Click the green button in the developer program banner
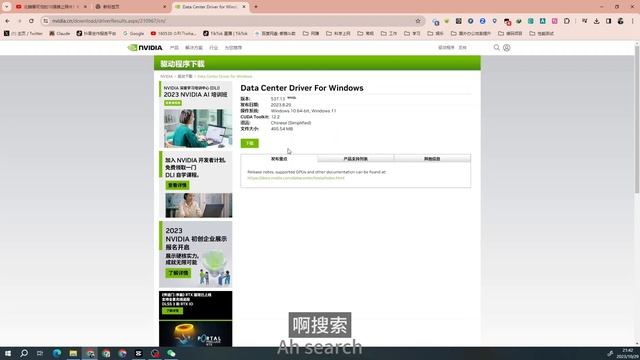 point(177,185)
